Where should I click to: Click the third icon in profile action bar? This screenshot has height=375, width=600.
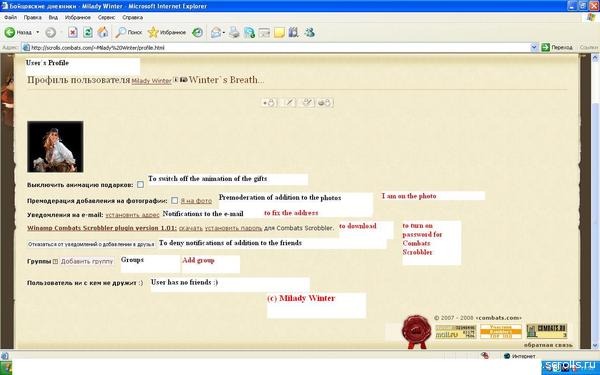pos(307,103)
